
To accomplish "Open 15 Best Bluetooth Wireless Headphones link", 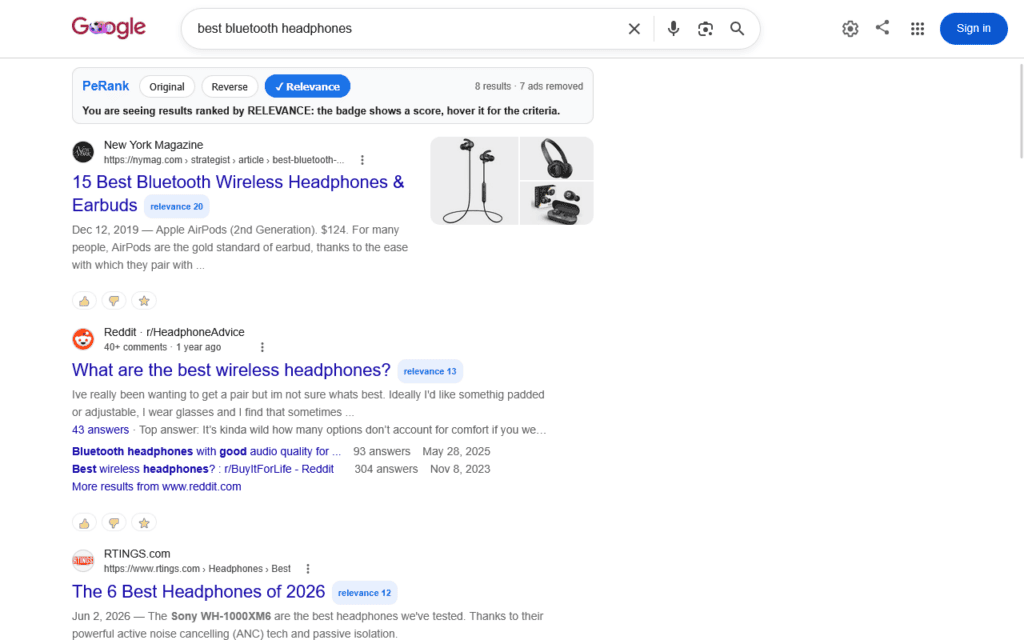I will tap(238, 193).
